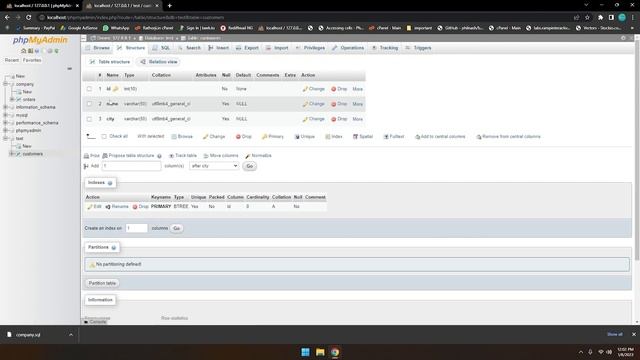Click Go to create an index
Screen dimensions: 640x360
coord(176,228)
